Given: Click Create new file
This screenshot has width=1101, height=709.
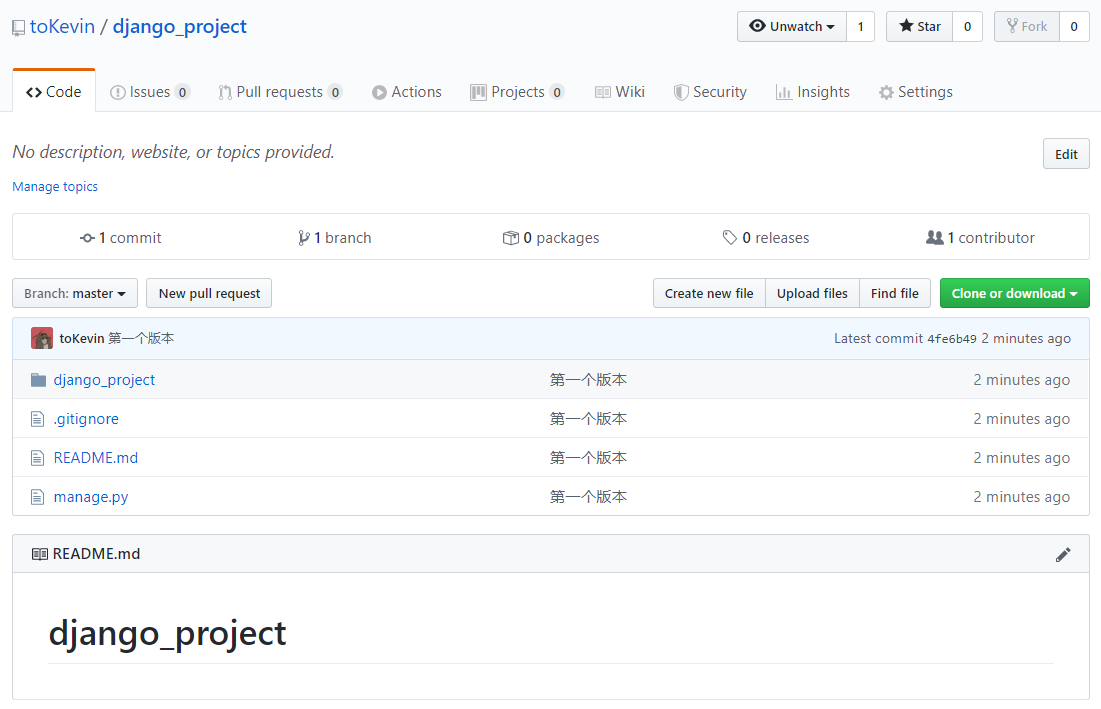Looking at the screenshot, I should tap(709, 293).
